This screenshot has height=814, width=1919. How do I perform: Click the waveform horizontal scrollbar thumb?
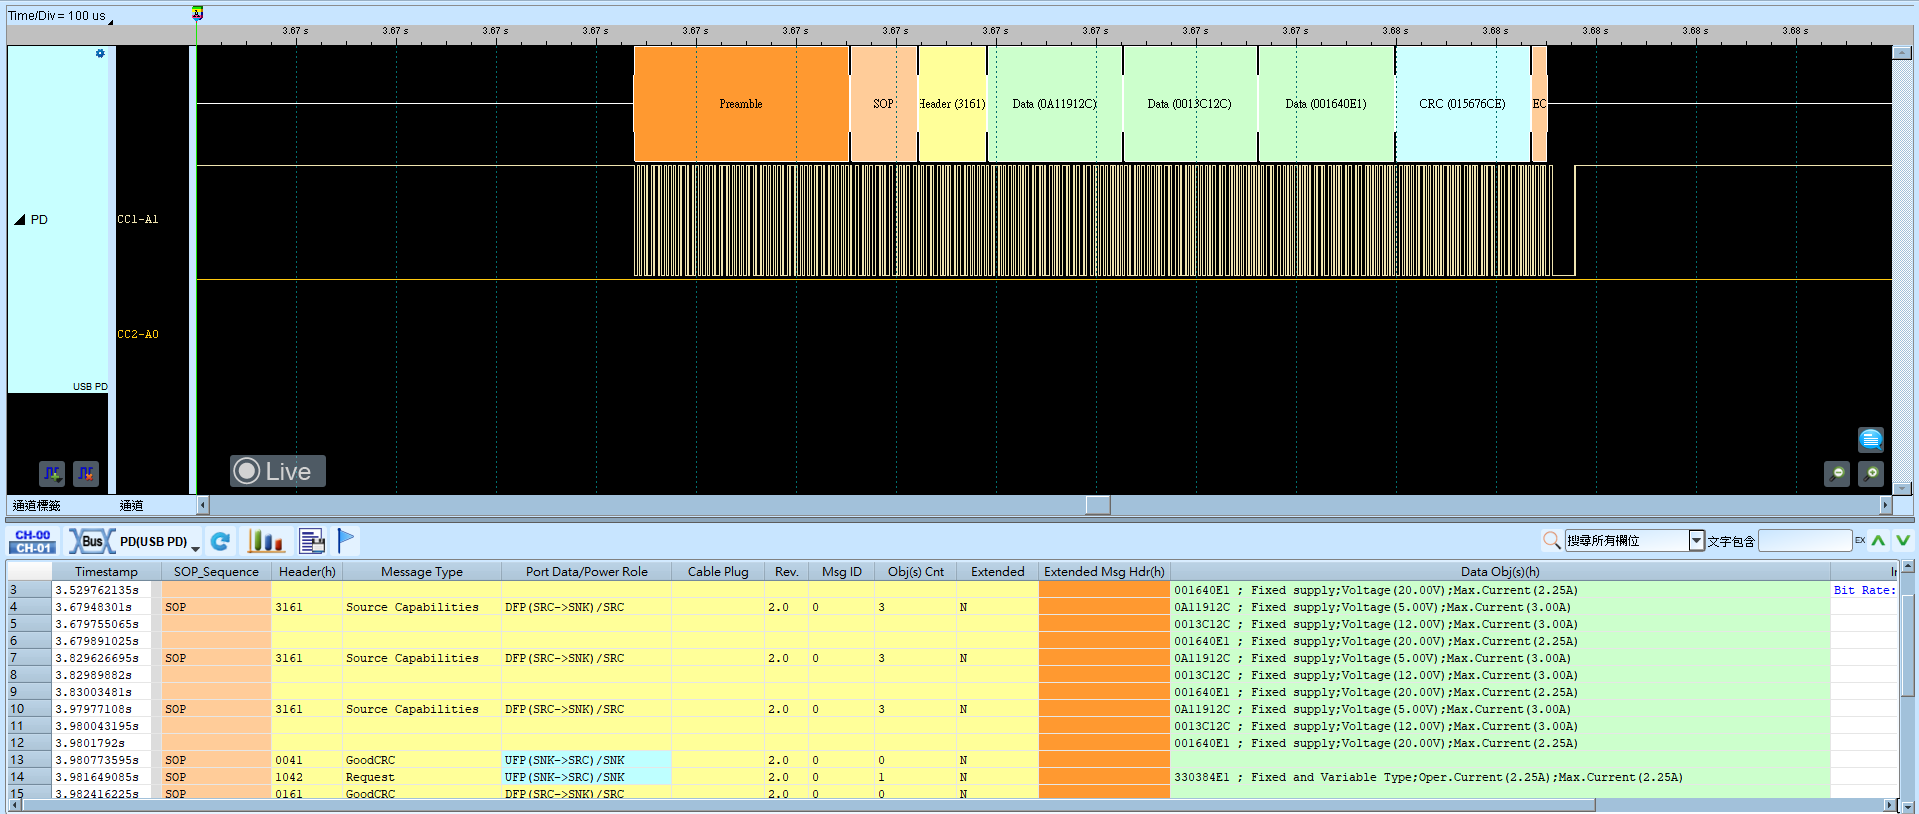coord(1098,505)
